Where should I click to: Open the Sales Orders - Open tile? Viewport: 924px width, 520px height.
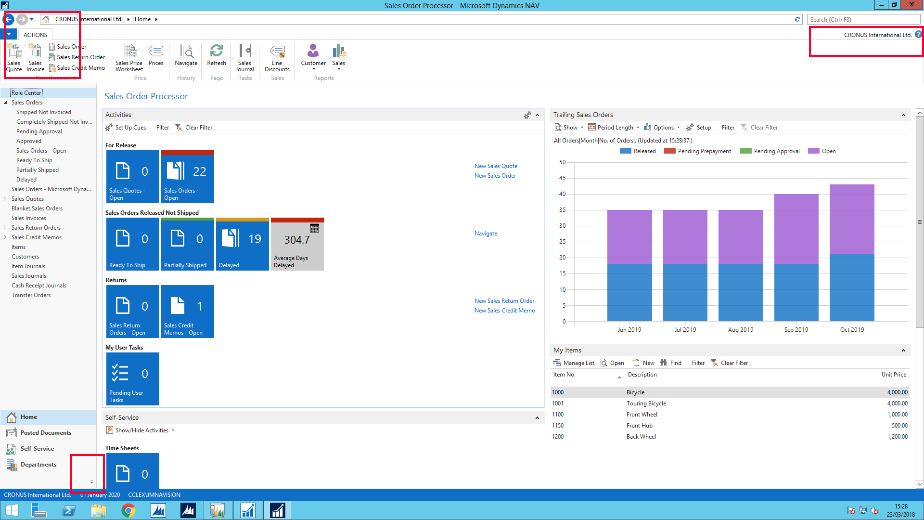(187, 178)
